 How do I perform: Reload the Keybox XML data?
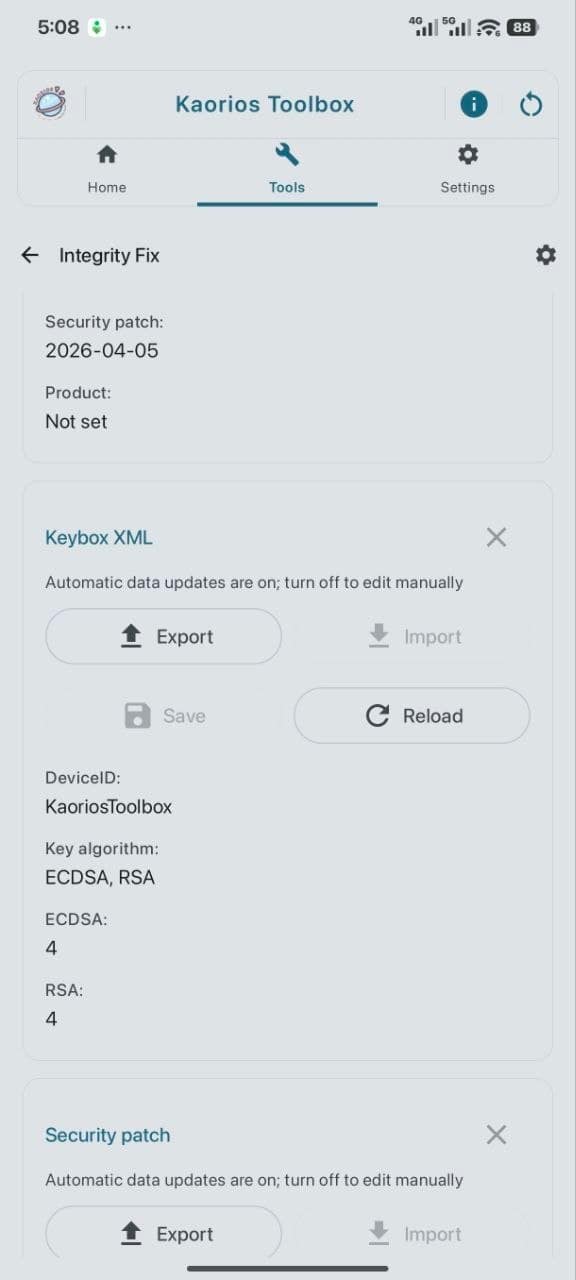pos(412,716)
